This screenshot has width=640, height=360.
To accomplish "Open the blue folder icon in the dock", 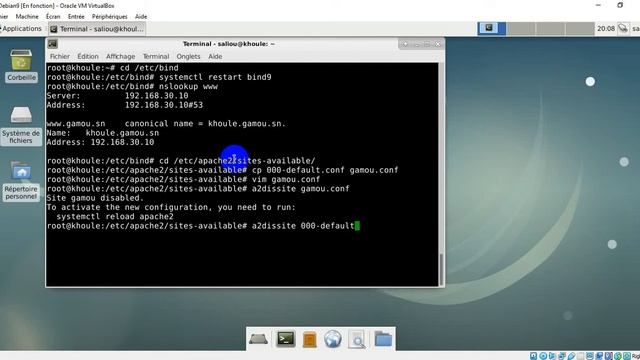I will 383,339.
